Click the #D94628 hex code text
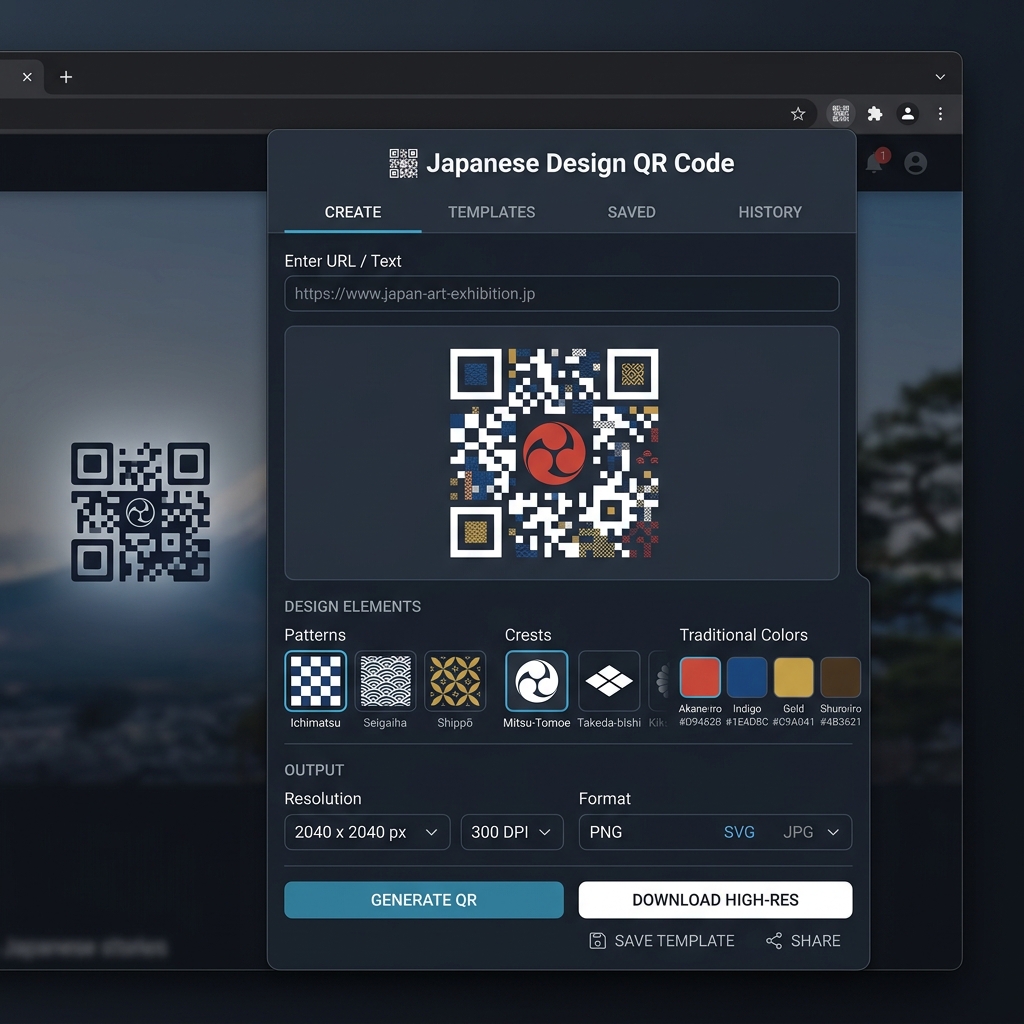Screen dimensions: 1024x1024 (699, 722)
